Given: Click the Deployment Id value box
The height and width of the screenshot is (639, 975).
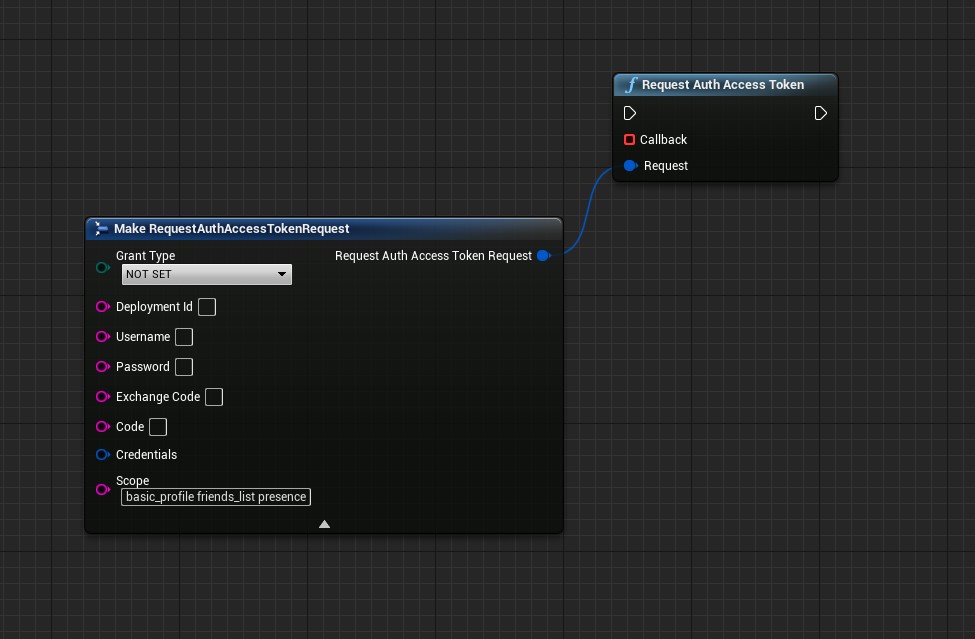Looking at the screenshot, I should point(207,307).
